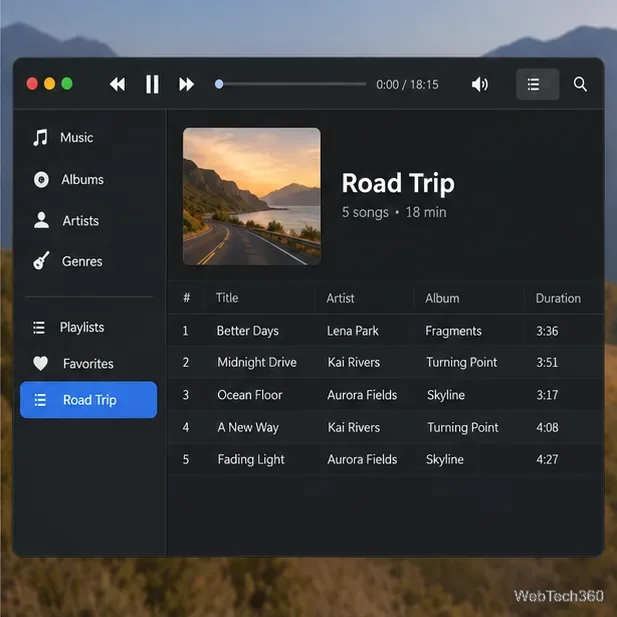Click Skyline in Fading Light row
This screenshot has width=617, height=617.
[x=445, y=460]
